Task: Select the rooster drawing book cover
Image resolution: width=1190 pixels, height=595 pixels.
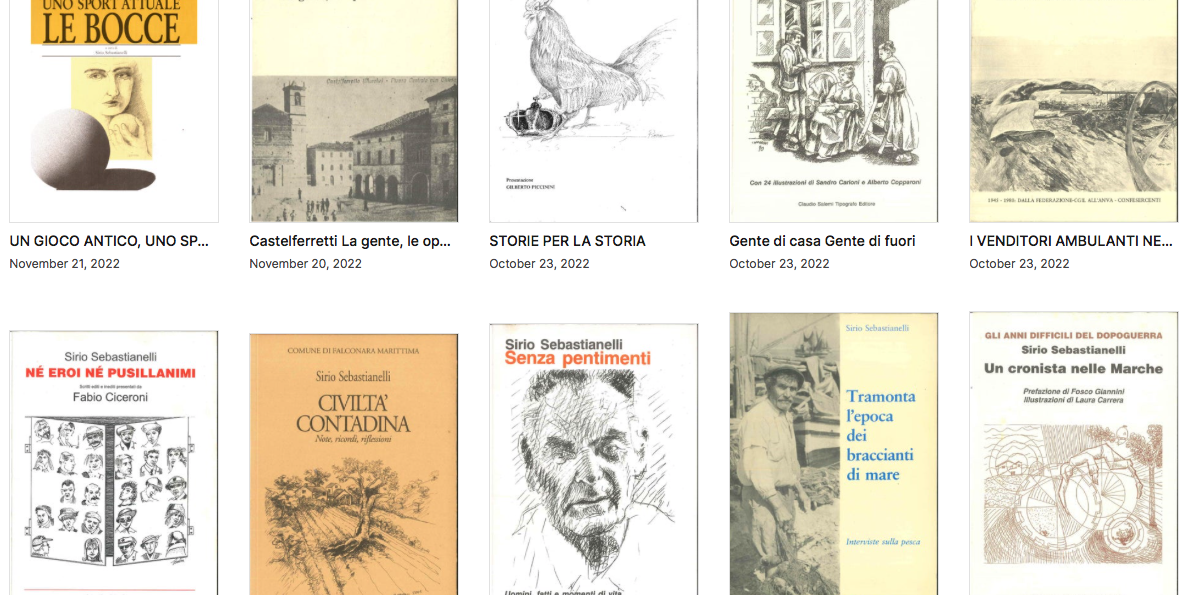Action: pos(593,111)
